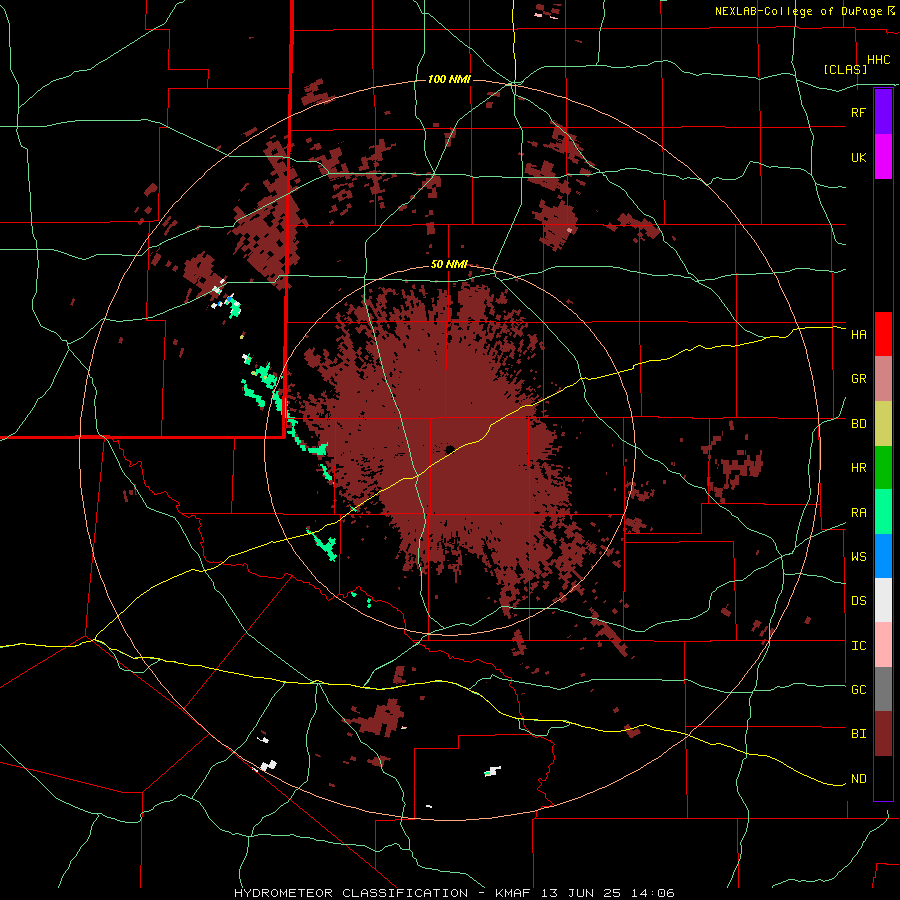Click the BI brown legend swatch

coord(883,734)
